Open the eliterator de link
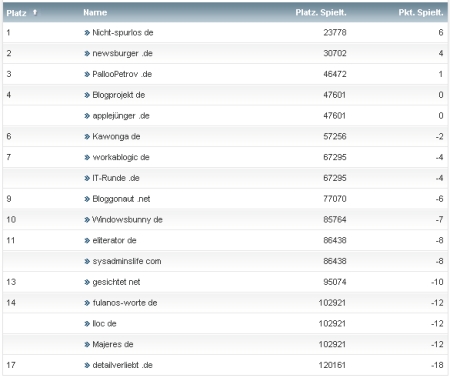The image size is (450, 378). [x=114, y=240]
